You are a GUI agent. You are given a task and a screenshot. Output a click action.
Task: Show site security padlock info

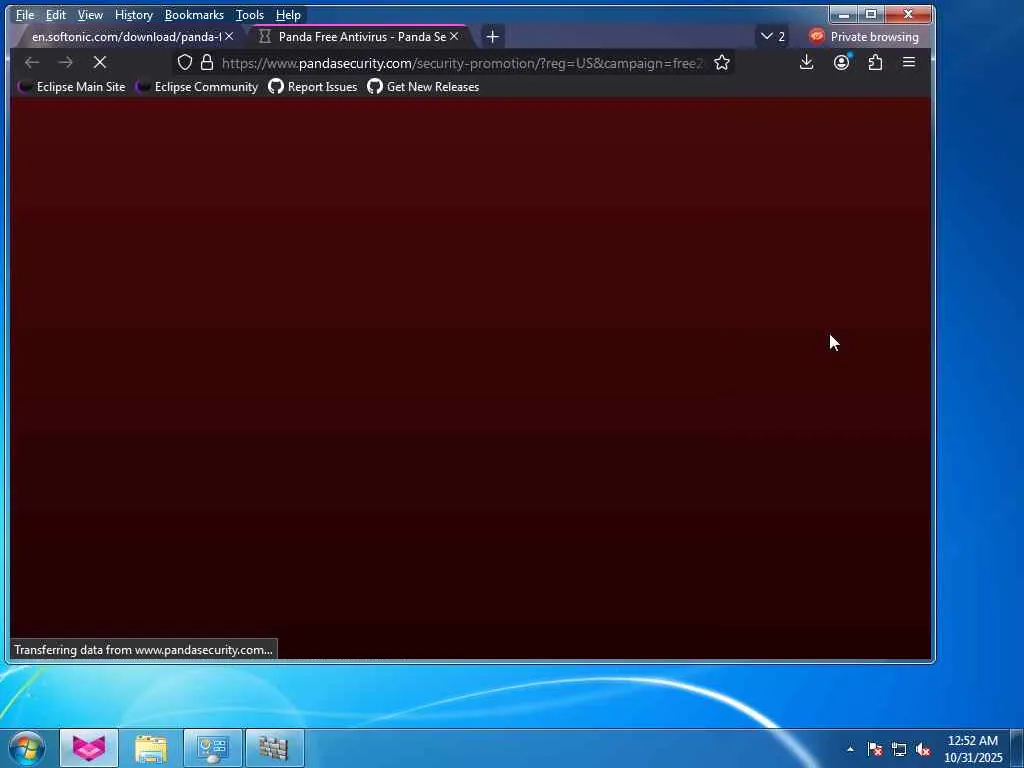pyautogui.click(x=207, y=62)
